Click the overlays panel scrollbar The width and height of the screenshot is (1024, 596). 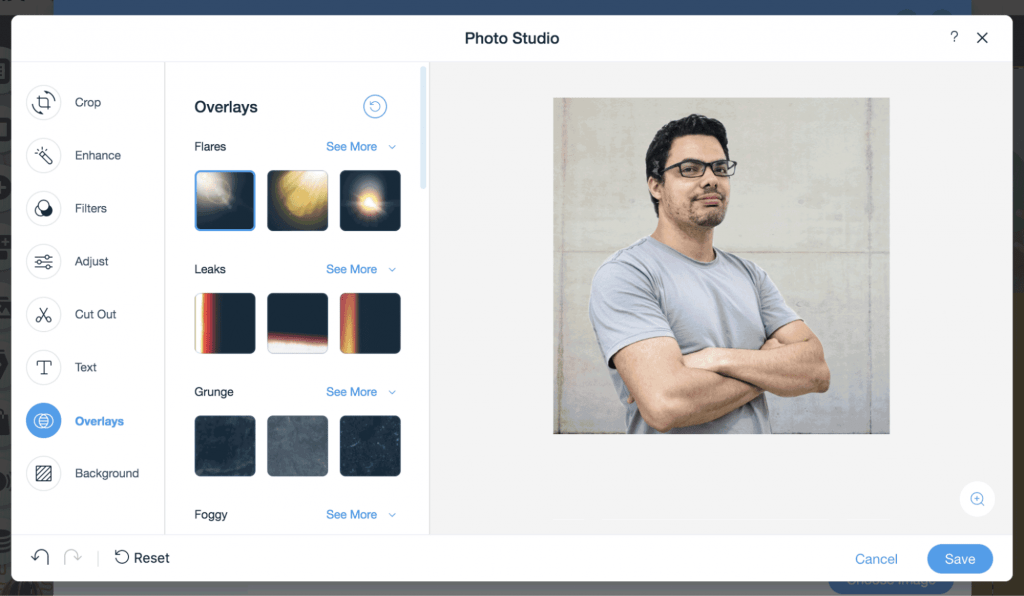(423, 127)
